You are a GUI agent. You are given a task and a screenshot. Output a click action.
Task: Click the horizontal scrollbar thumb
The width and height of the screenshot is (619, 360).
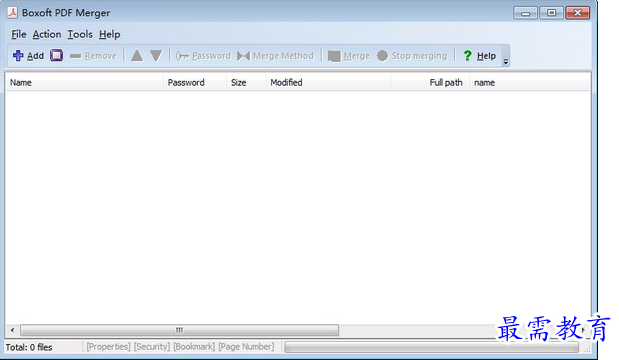tap(180, 330)
